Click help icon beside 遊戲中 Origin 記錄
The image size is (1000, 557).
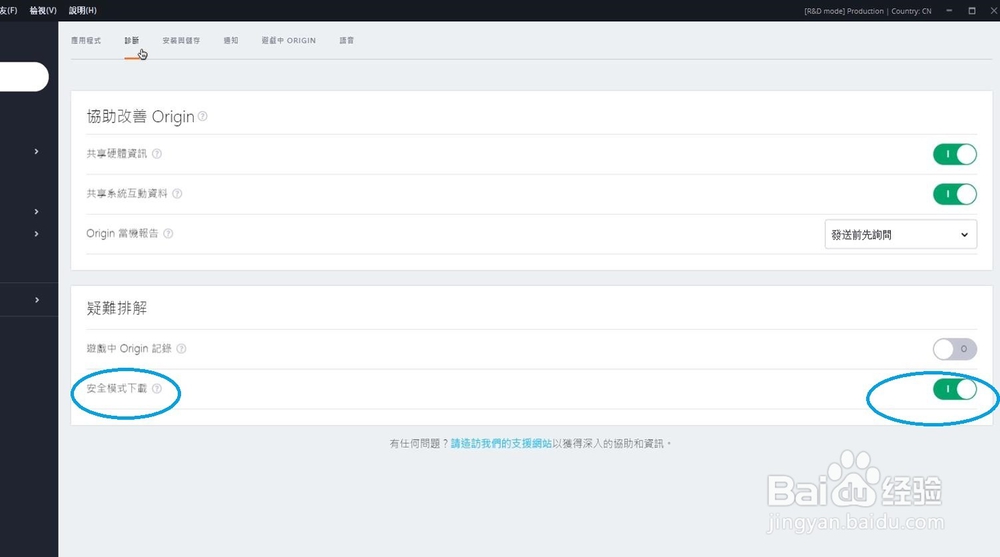[181, 348]
